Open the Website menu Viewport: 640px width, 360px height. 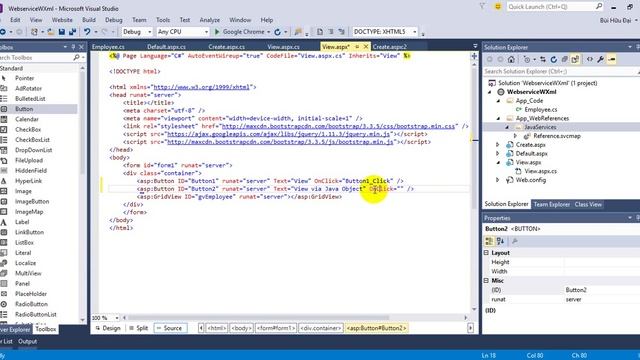coord(62,20)
